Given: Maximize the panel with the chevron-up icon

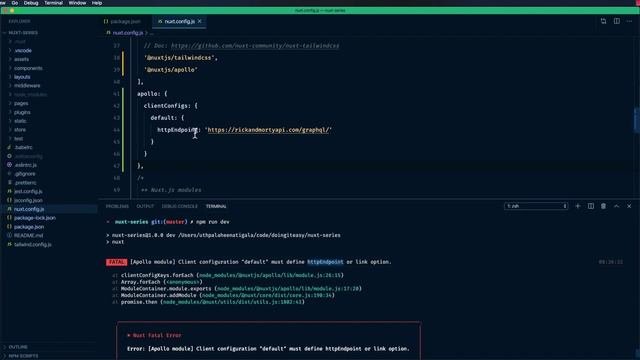Looking at the screenshot, I should tap(616, 206).
